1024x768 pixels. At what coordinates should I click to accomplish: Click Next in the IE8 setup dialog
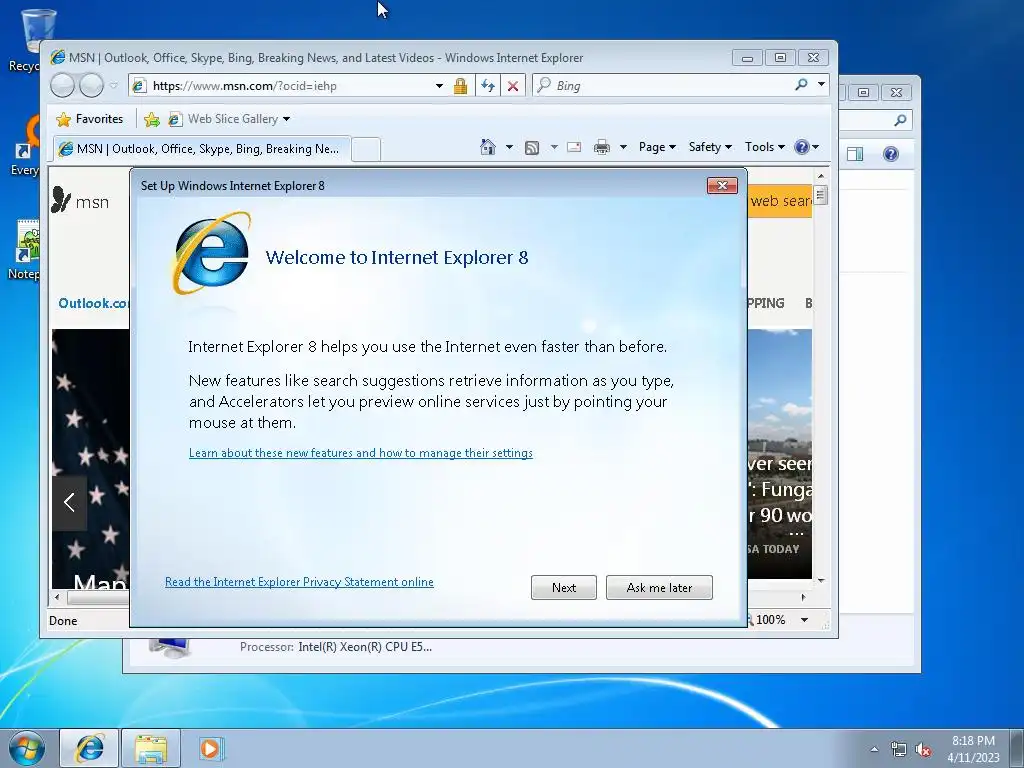(564, 588)
